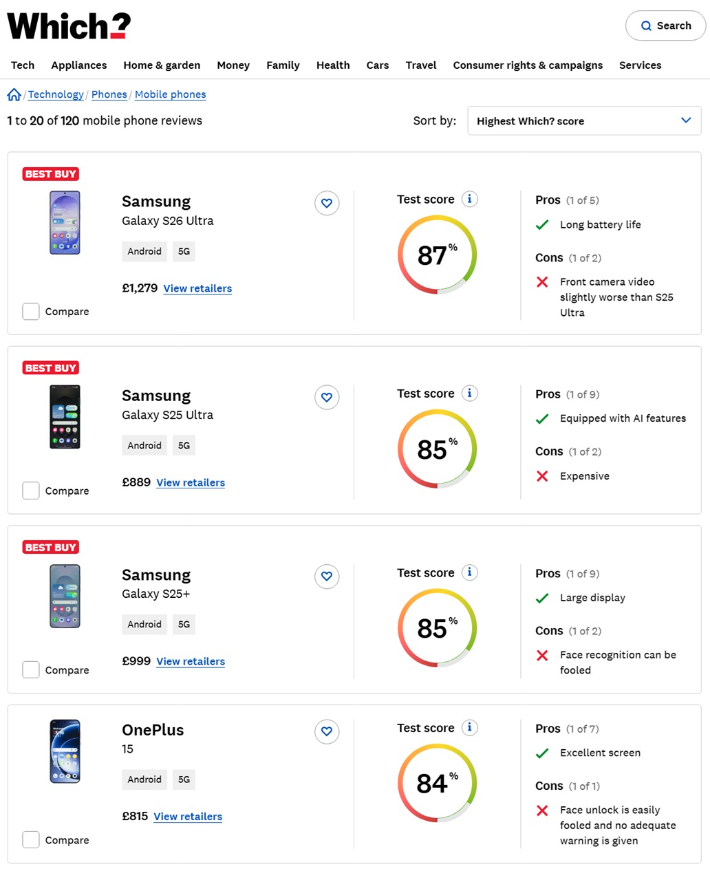710x871 pixels.
Task: Open test score info for Galaxy S26 Ultra
Action: point(470,199)
